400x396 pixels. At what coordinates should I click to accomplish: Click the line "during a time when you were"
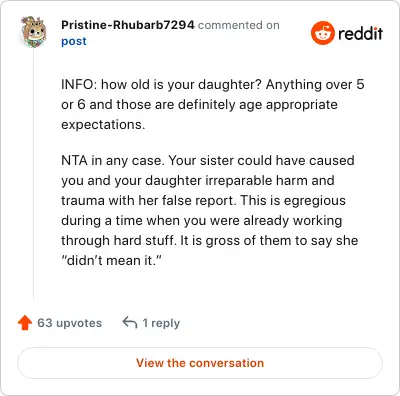[x=202, y=220]
